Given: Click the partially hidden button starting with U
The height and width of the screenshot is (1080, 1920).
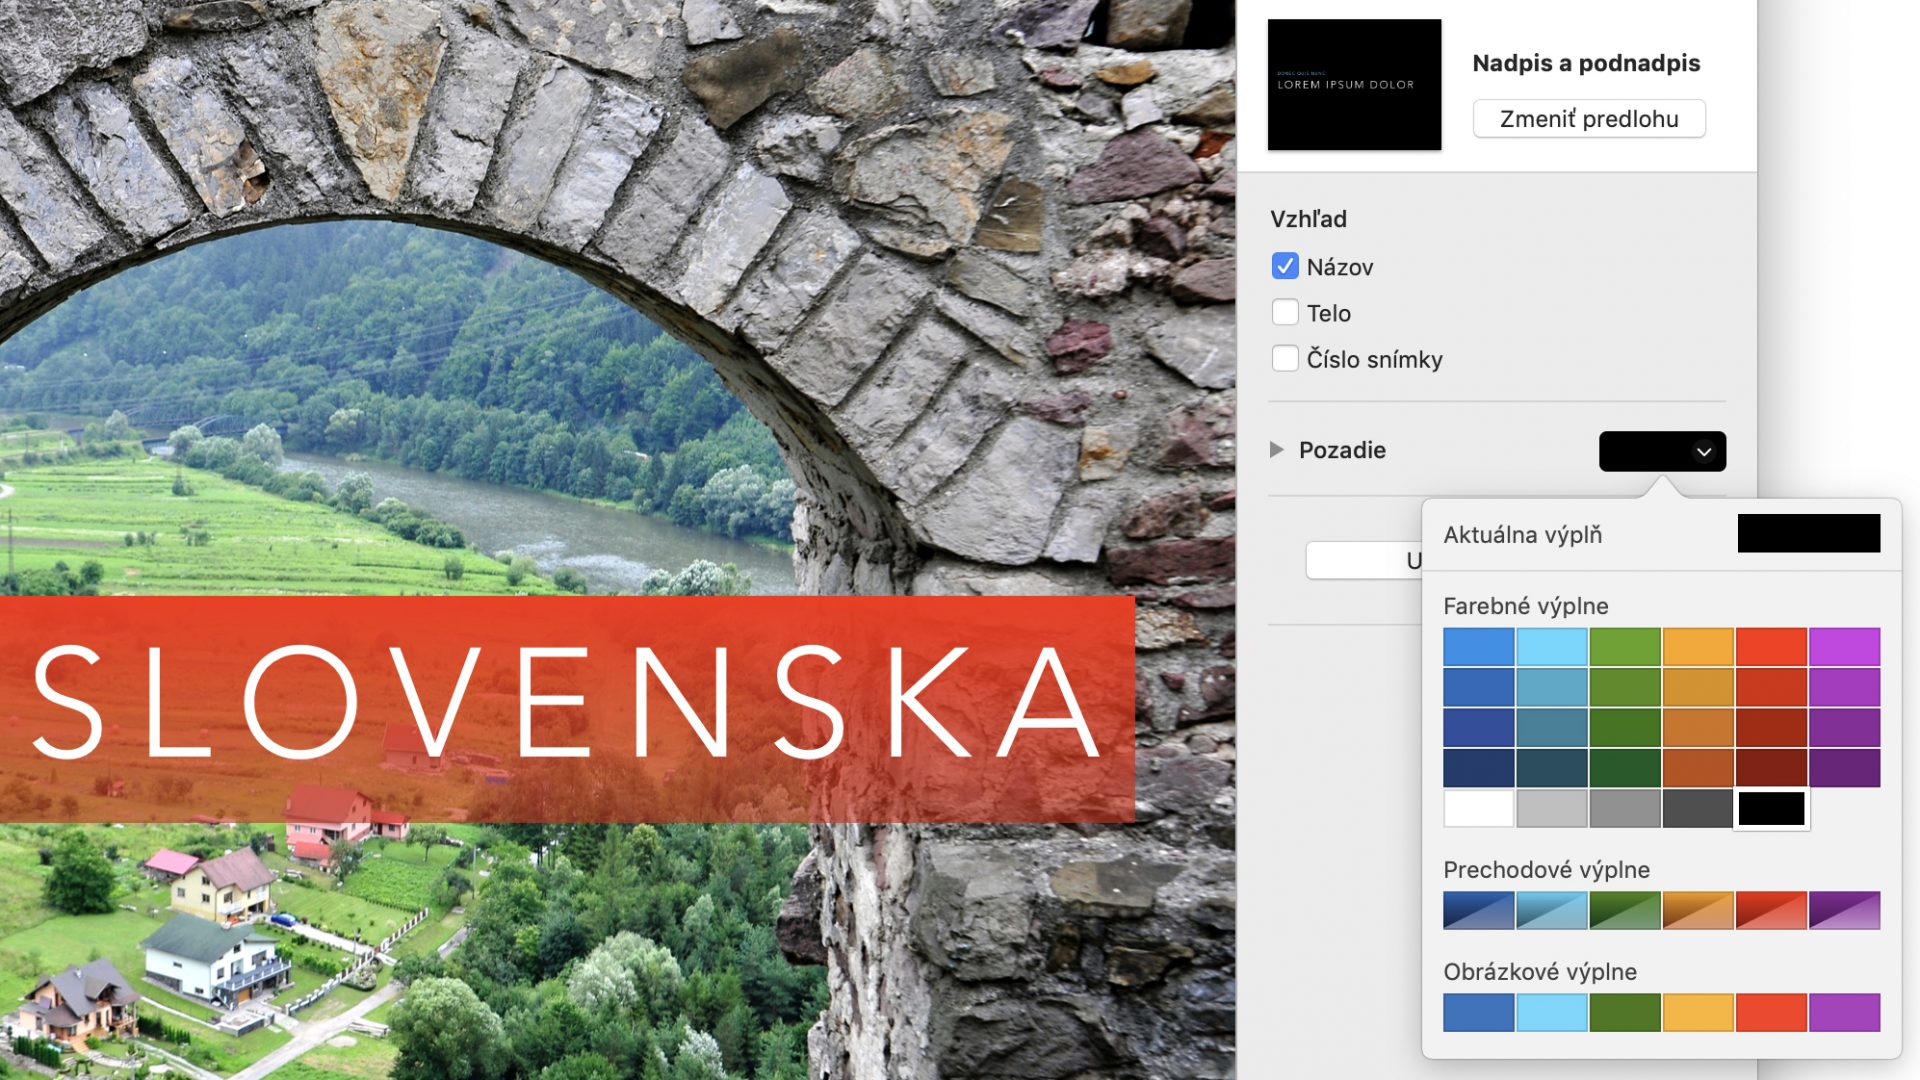Looking at the screenshot, I should point(1364,560).
